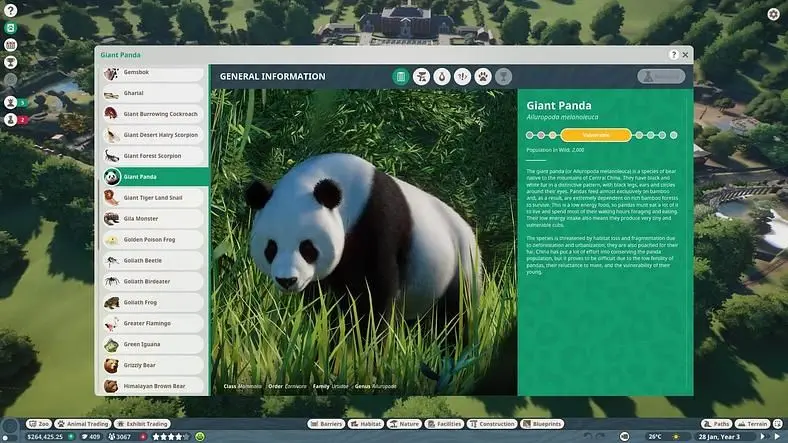The image size is (788, 443).
Task: Click the conservation credits 409 counter
Action: 91,436
